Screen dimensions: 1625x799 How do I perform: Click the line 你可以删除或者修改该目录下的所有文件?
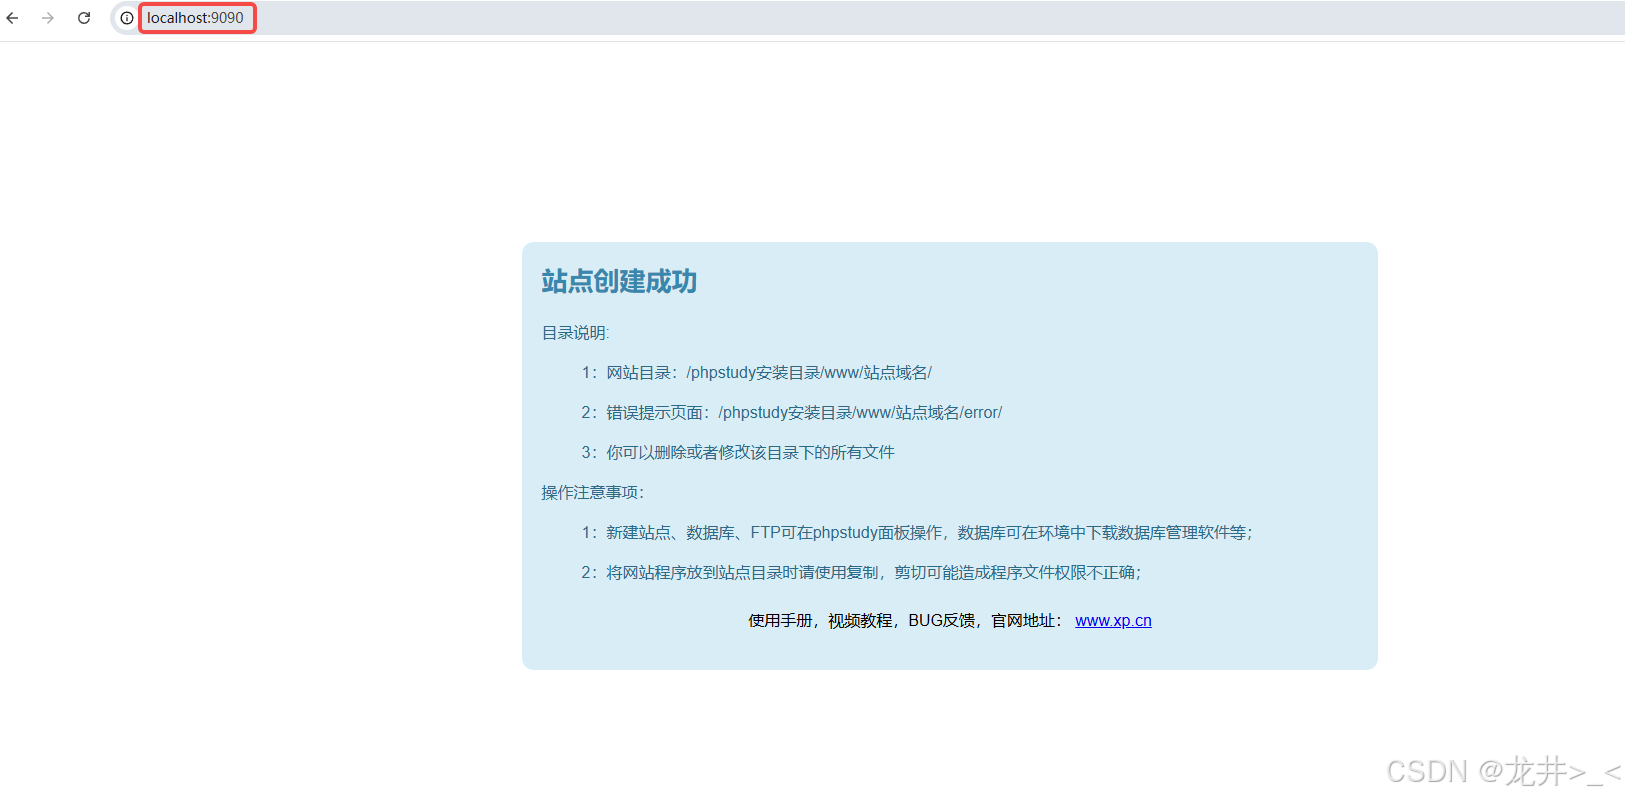click(738, 453)
